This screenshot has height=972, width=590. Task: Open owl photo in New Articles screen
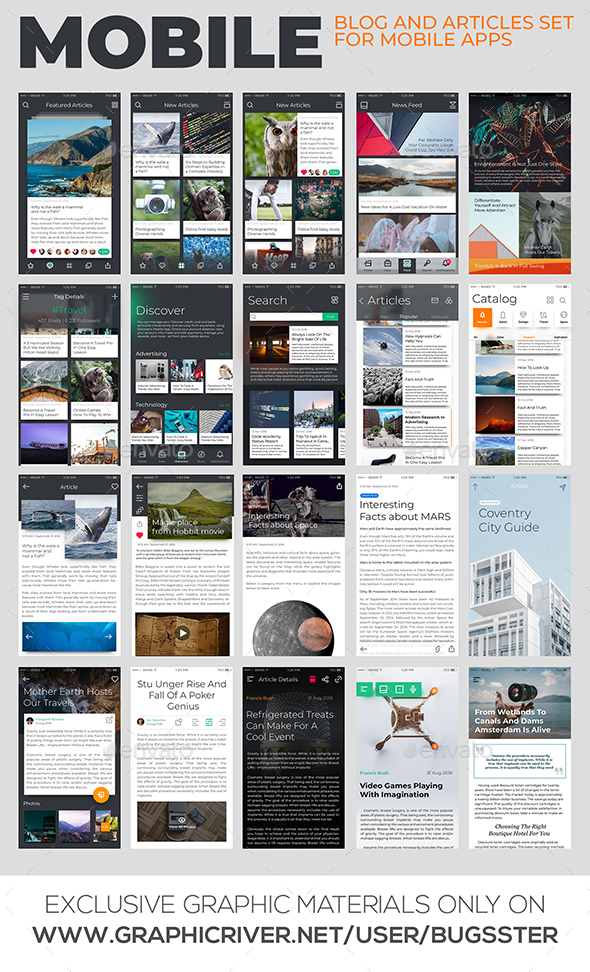pos(270,145)
